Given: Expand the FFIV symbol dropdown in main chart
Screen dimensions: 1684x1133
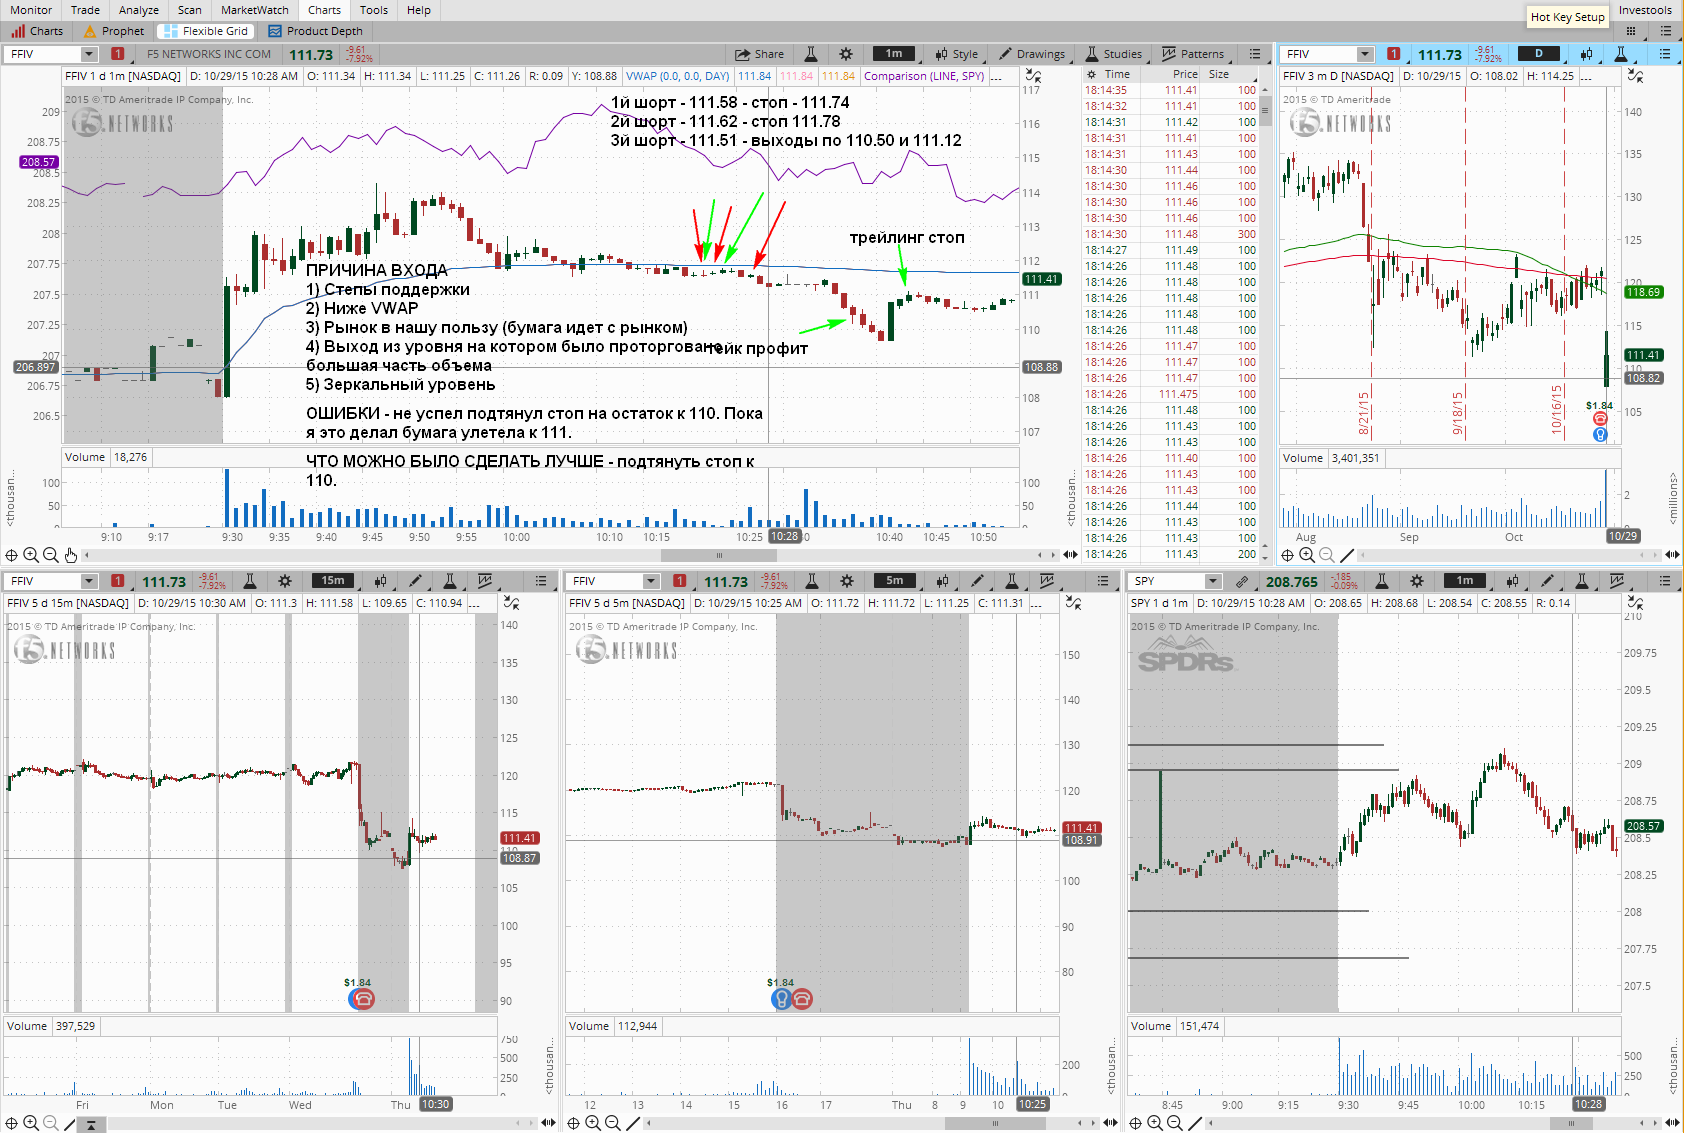Looking at the screenshot, I should point(89,54).
